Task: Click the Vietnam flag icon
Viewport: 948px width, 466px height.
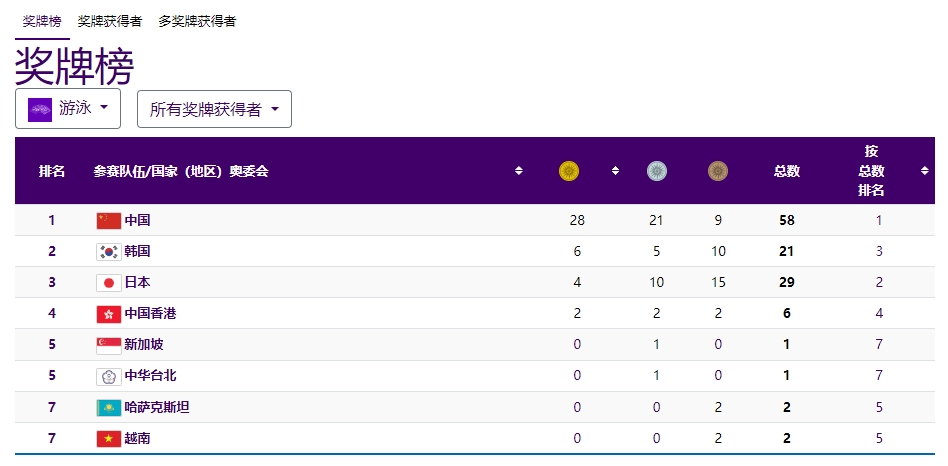Action: click(x=108, y=438)
